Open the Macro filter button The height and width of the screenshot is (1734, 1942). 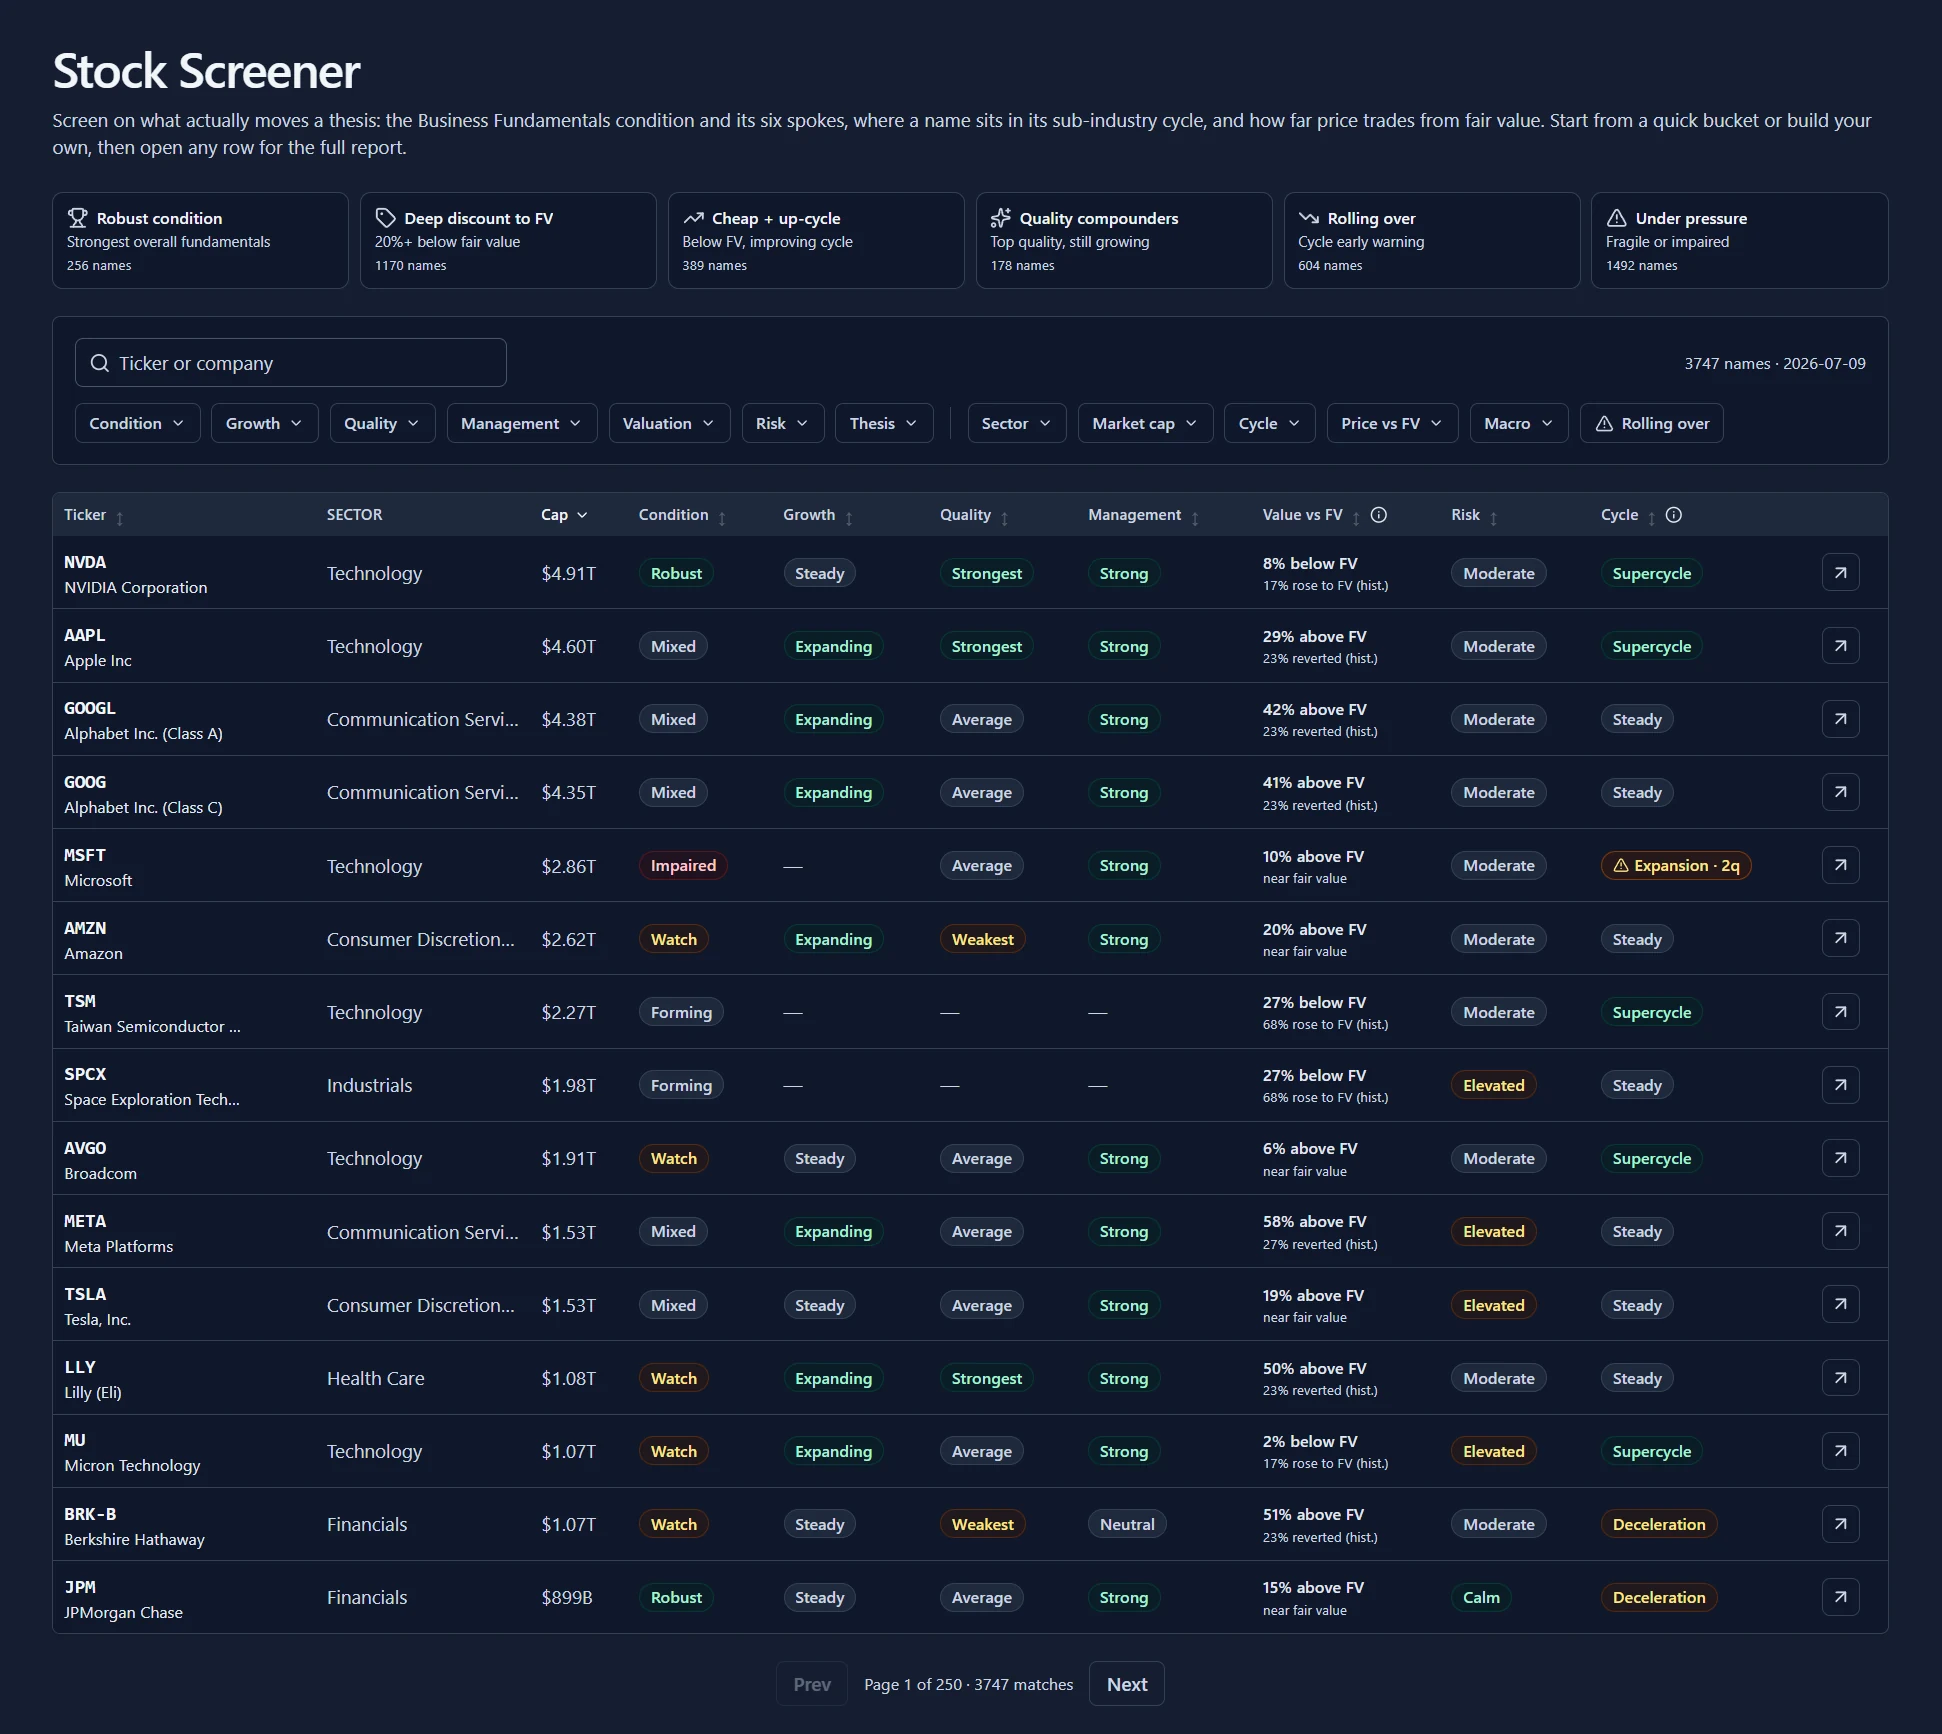[x=1518, y=423]
